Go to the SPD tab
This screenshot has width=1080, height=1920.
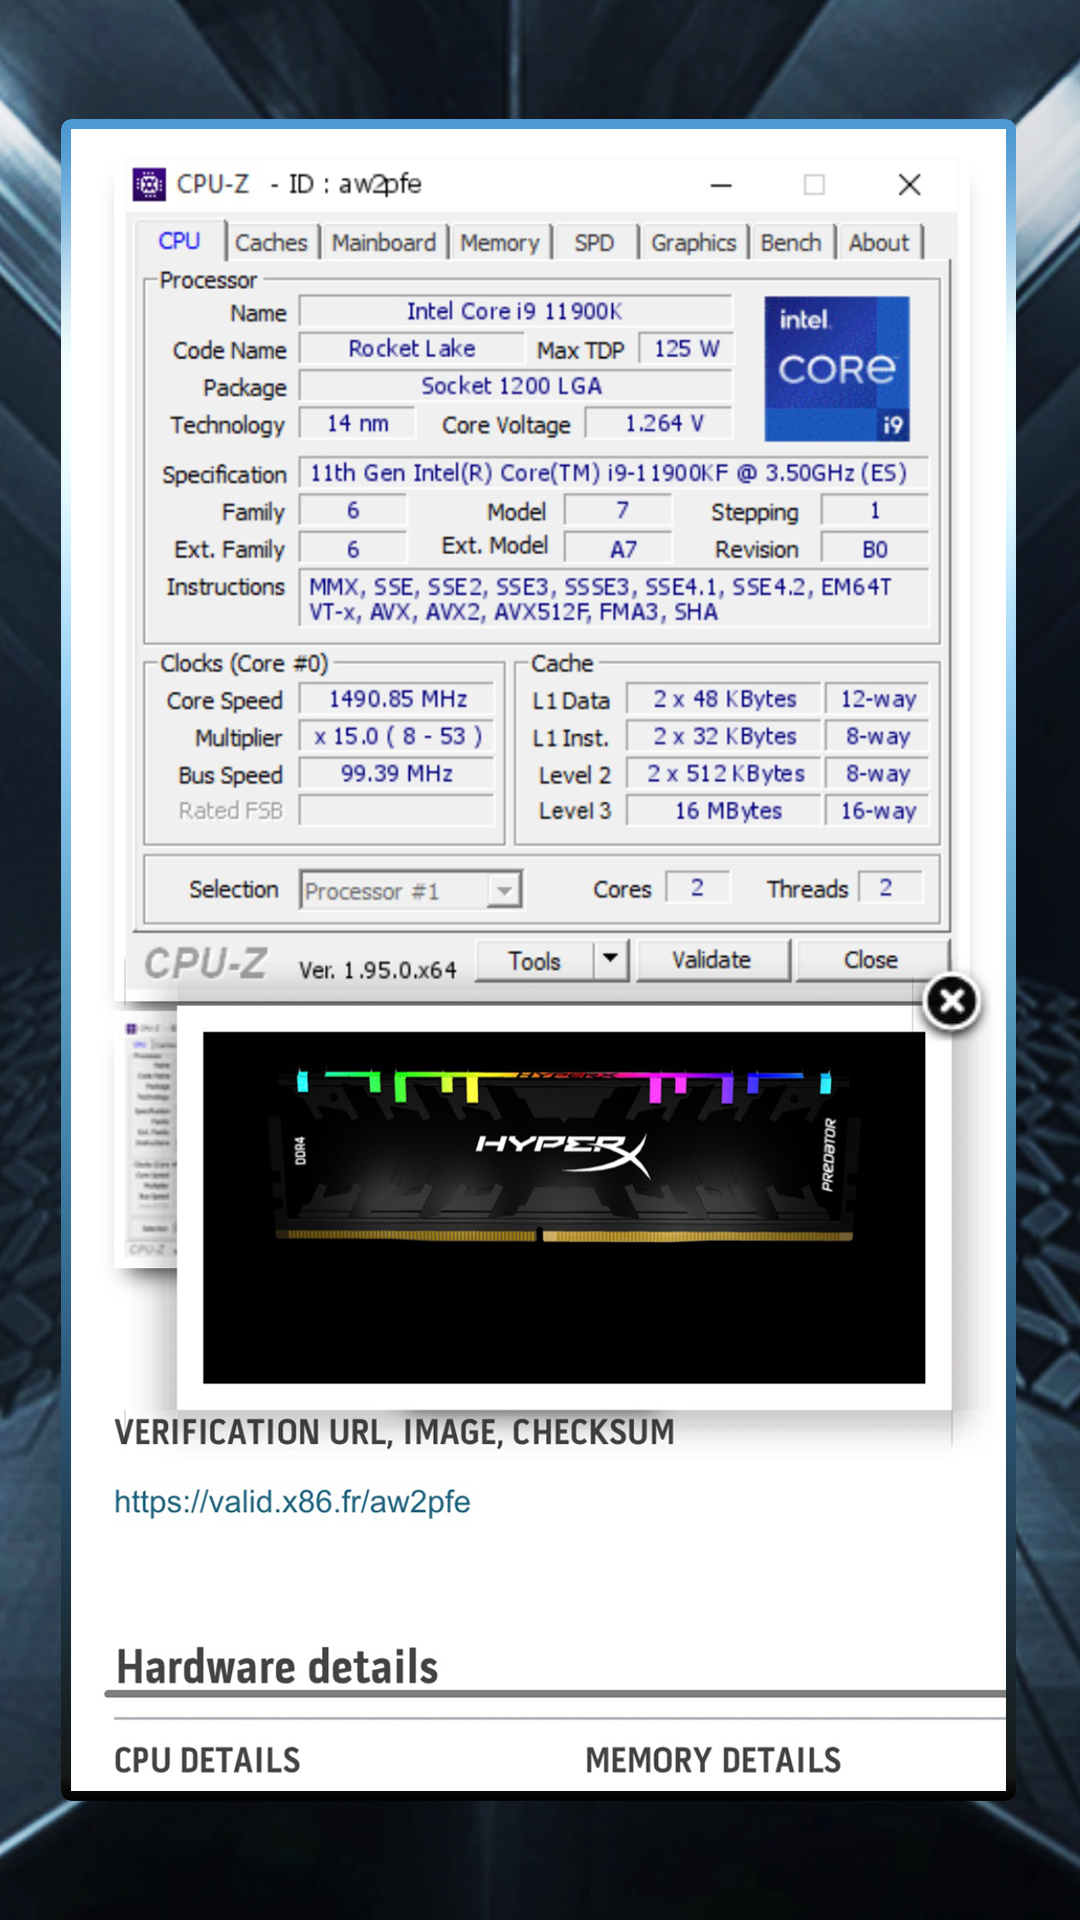pyautogui.click(x=594, y=243)
